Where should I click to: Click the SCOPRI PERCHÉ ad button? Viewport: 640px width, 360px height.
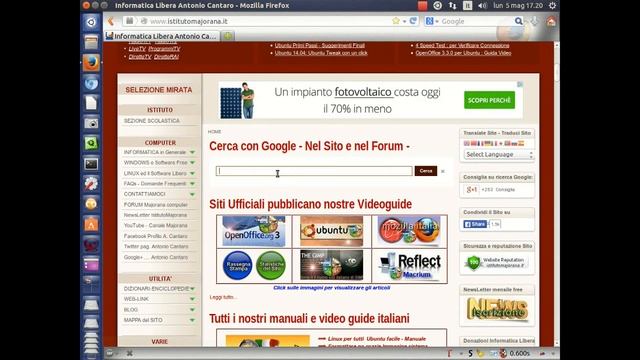coord(489,100)
